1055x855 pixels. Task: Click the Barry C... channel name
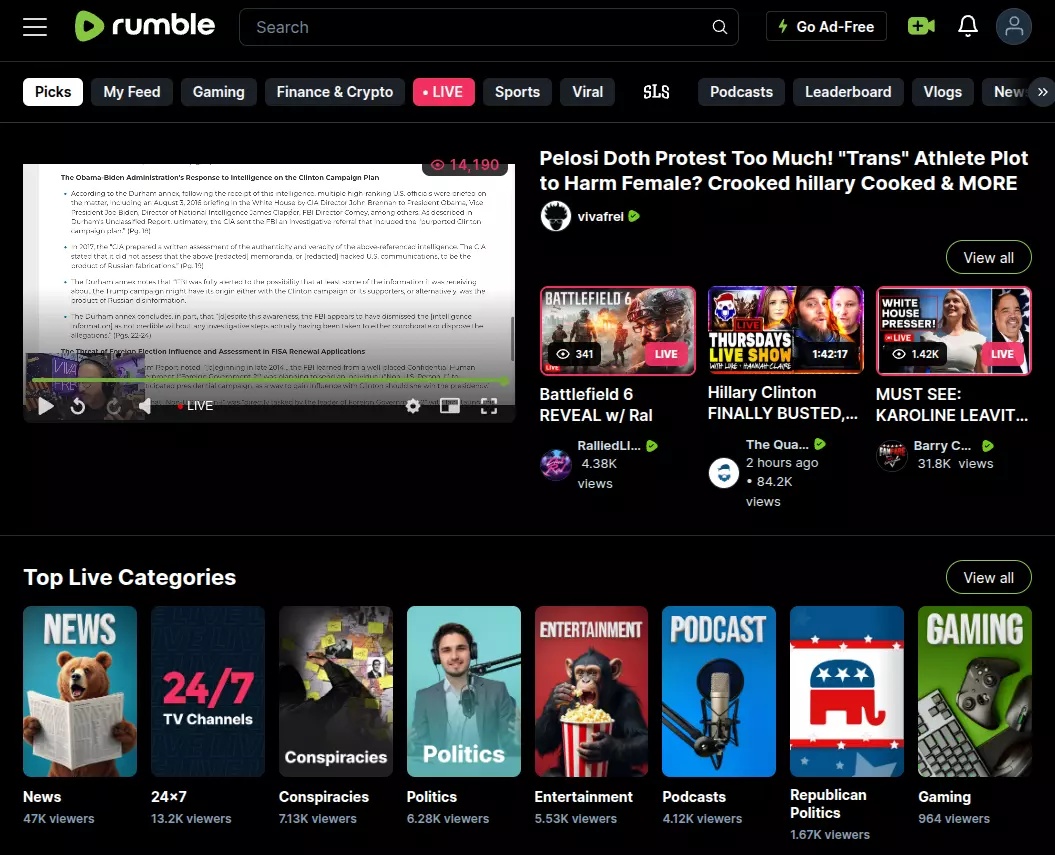pos(942,445)
